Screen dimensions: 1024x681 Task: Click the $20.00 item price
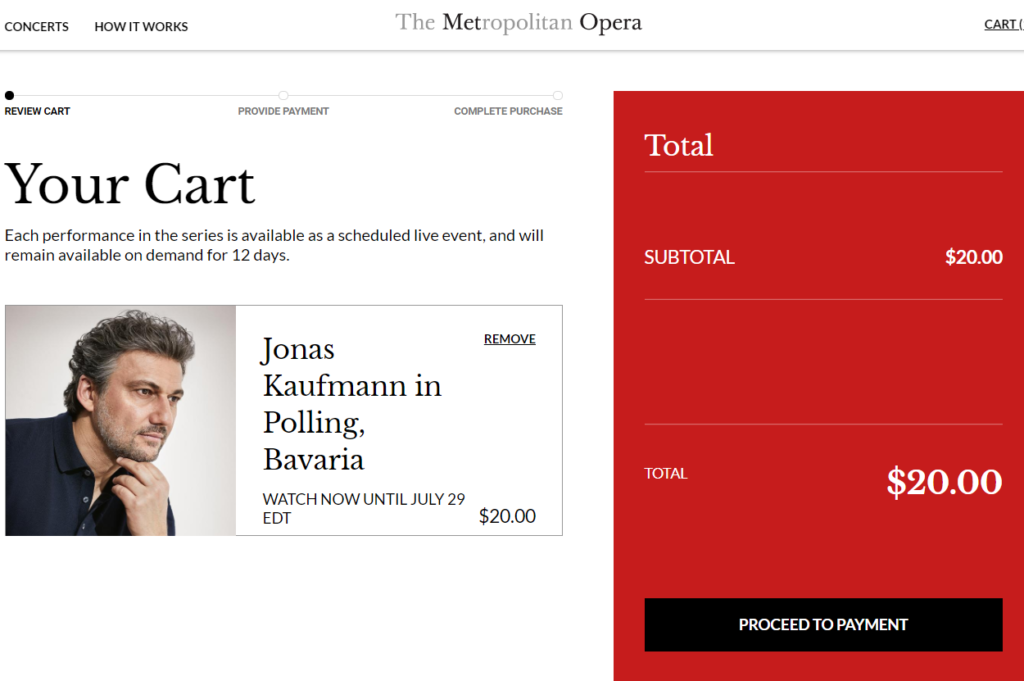(x=507, y=516)
